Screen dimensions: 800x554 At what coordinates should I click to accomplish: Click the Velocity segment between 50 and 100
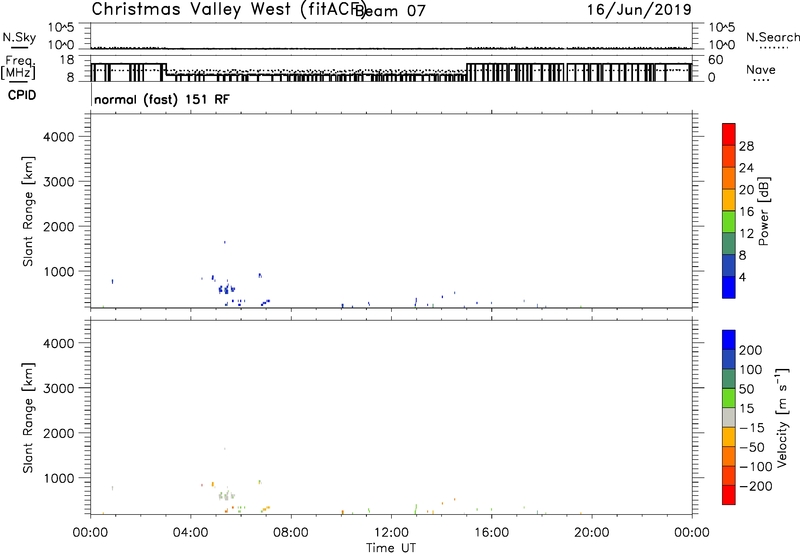[x=729, y=379]
